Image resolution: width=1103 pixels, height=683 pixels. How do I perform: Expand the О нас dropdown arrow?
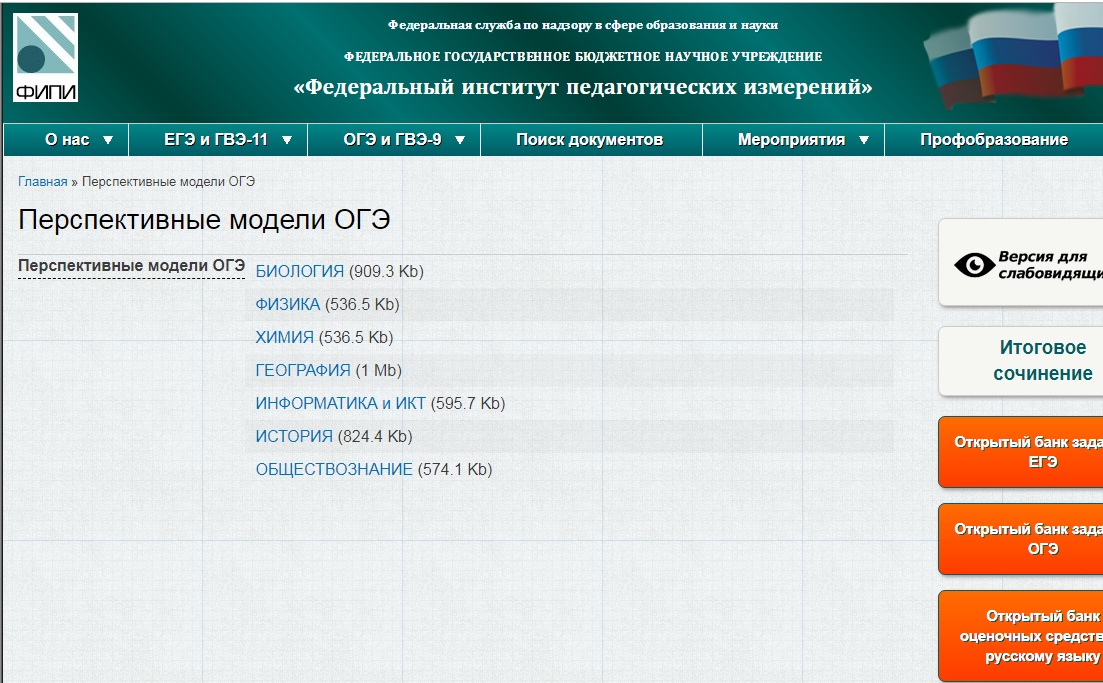coord(108,140)
